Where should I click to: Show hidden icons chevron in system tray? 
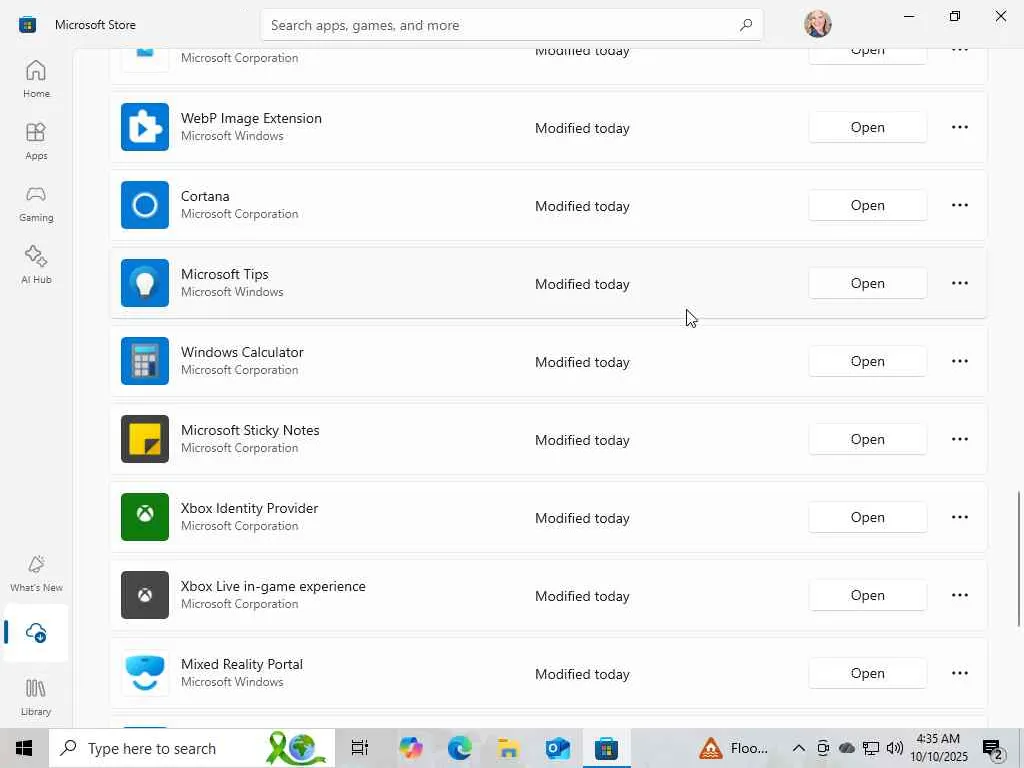pos(798,748)
